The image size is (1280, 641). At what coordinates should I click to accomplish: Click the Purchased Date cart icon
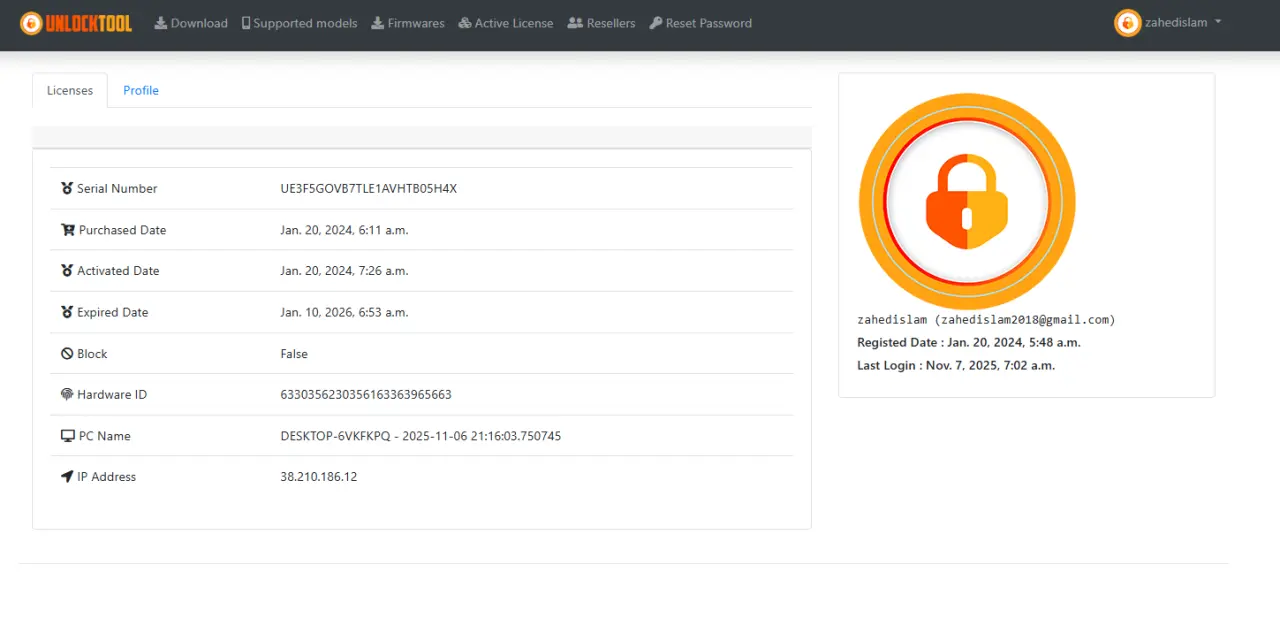[68, 230]
